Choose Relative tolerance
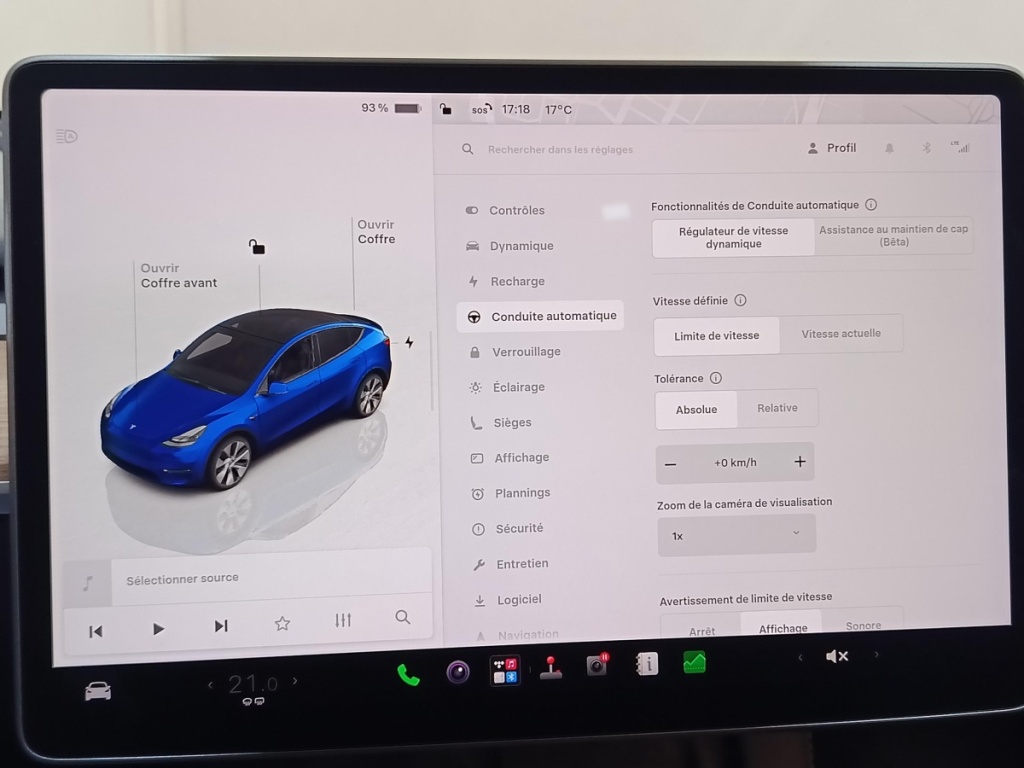The height and width of the screenshot is (768, 1024). point(777,408)
